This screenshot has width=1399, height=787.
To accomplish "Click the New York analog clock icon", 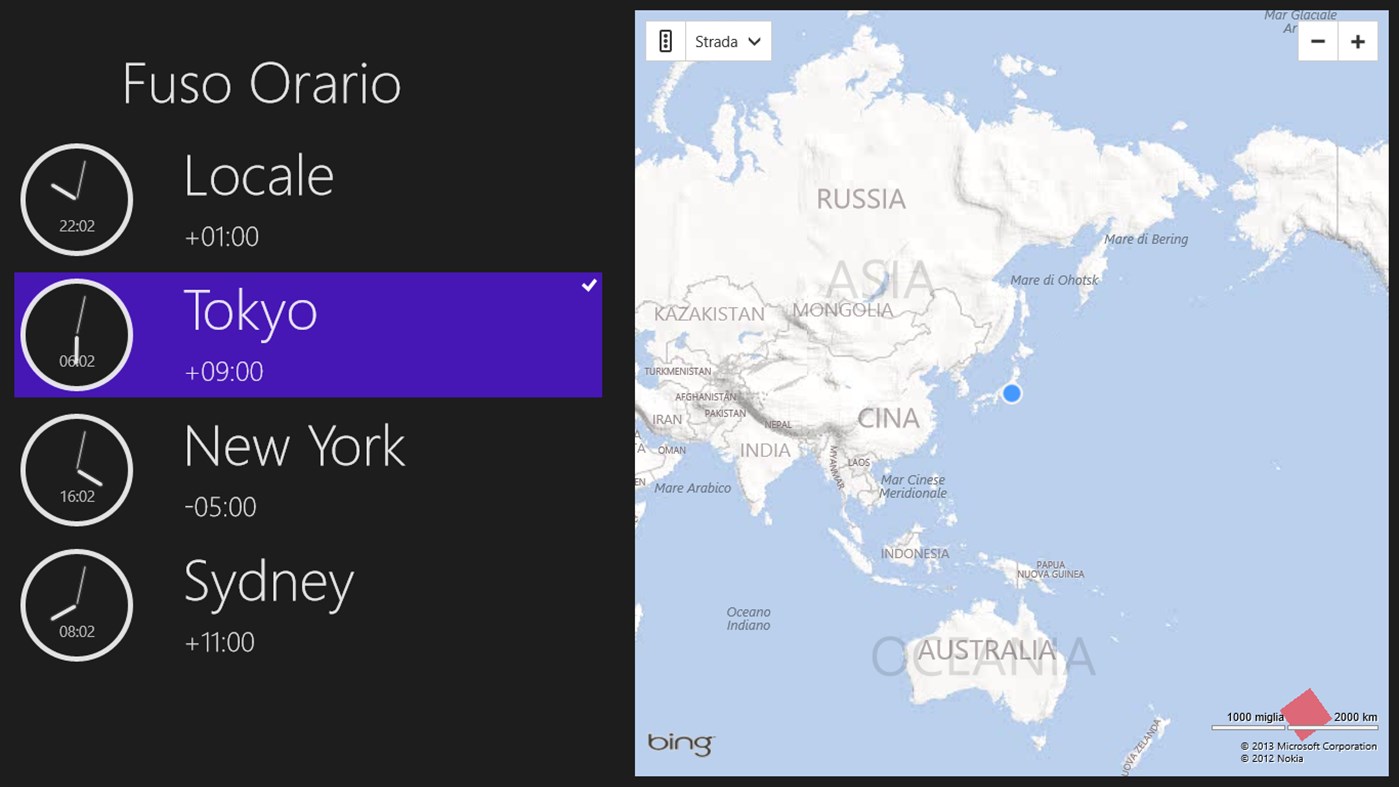I will point(77,469).
